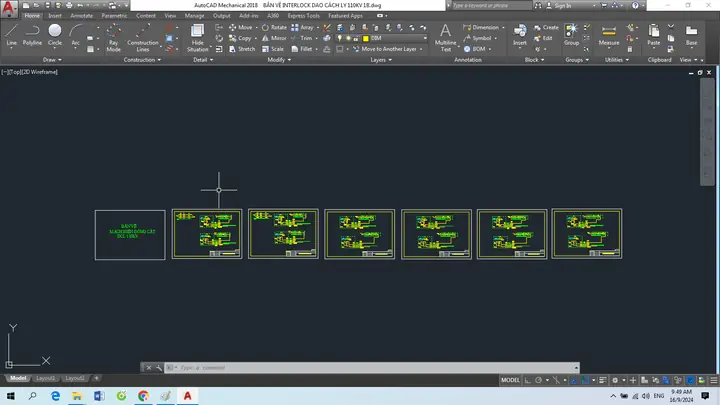The height and width of the screenshot is (405, 720).
Task: Activate the Polyline tool
Action: pyautogui.click(x=32, y=35)
